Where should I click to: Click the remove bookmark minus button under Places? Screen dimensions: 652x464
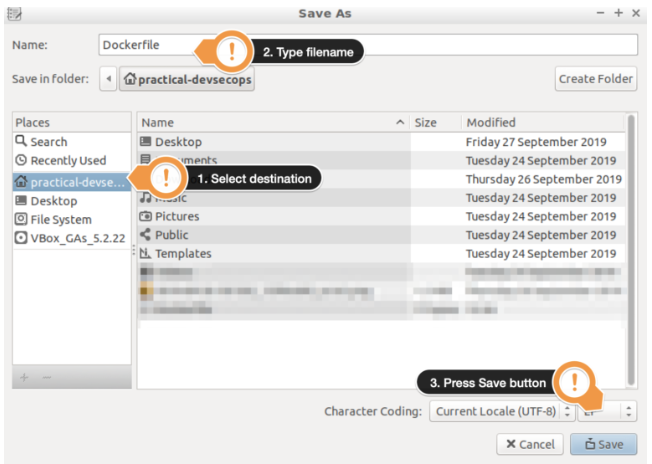coord(47,377)
